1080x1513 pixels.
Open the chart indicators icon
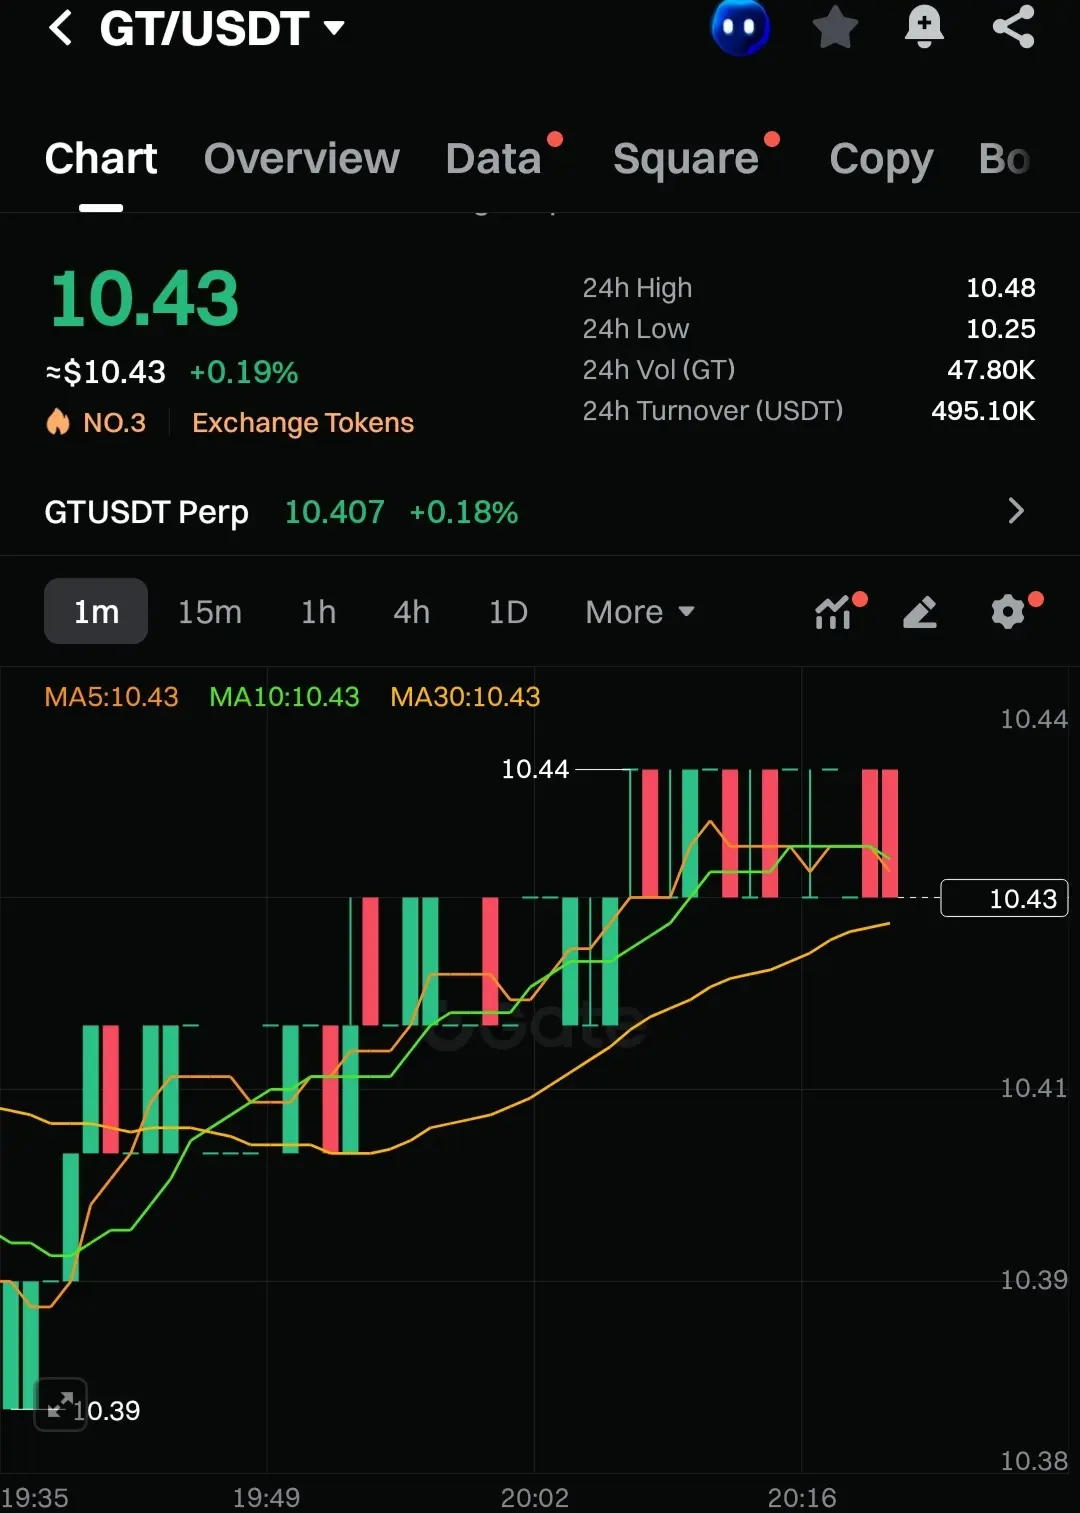click(834, 612)
